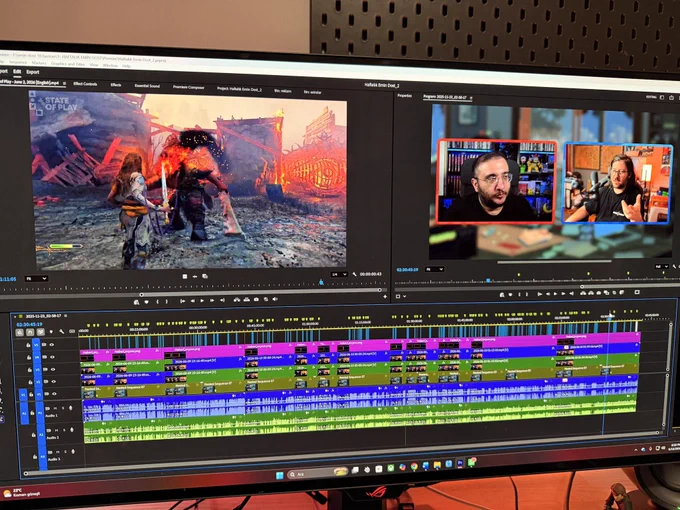The image size is (680, 510).
Task: Open Source monitor zoom level Fit dropdown
Action: [36, 278]
